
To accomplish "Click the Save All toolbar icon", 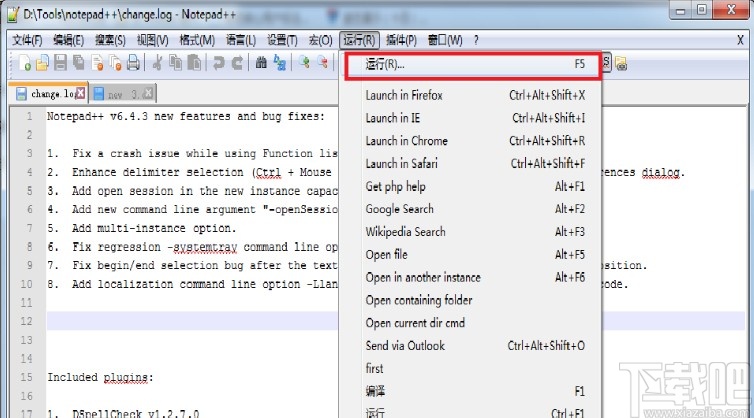I will point(78,63).
